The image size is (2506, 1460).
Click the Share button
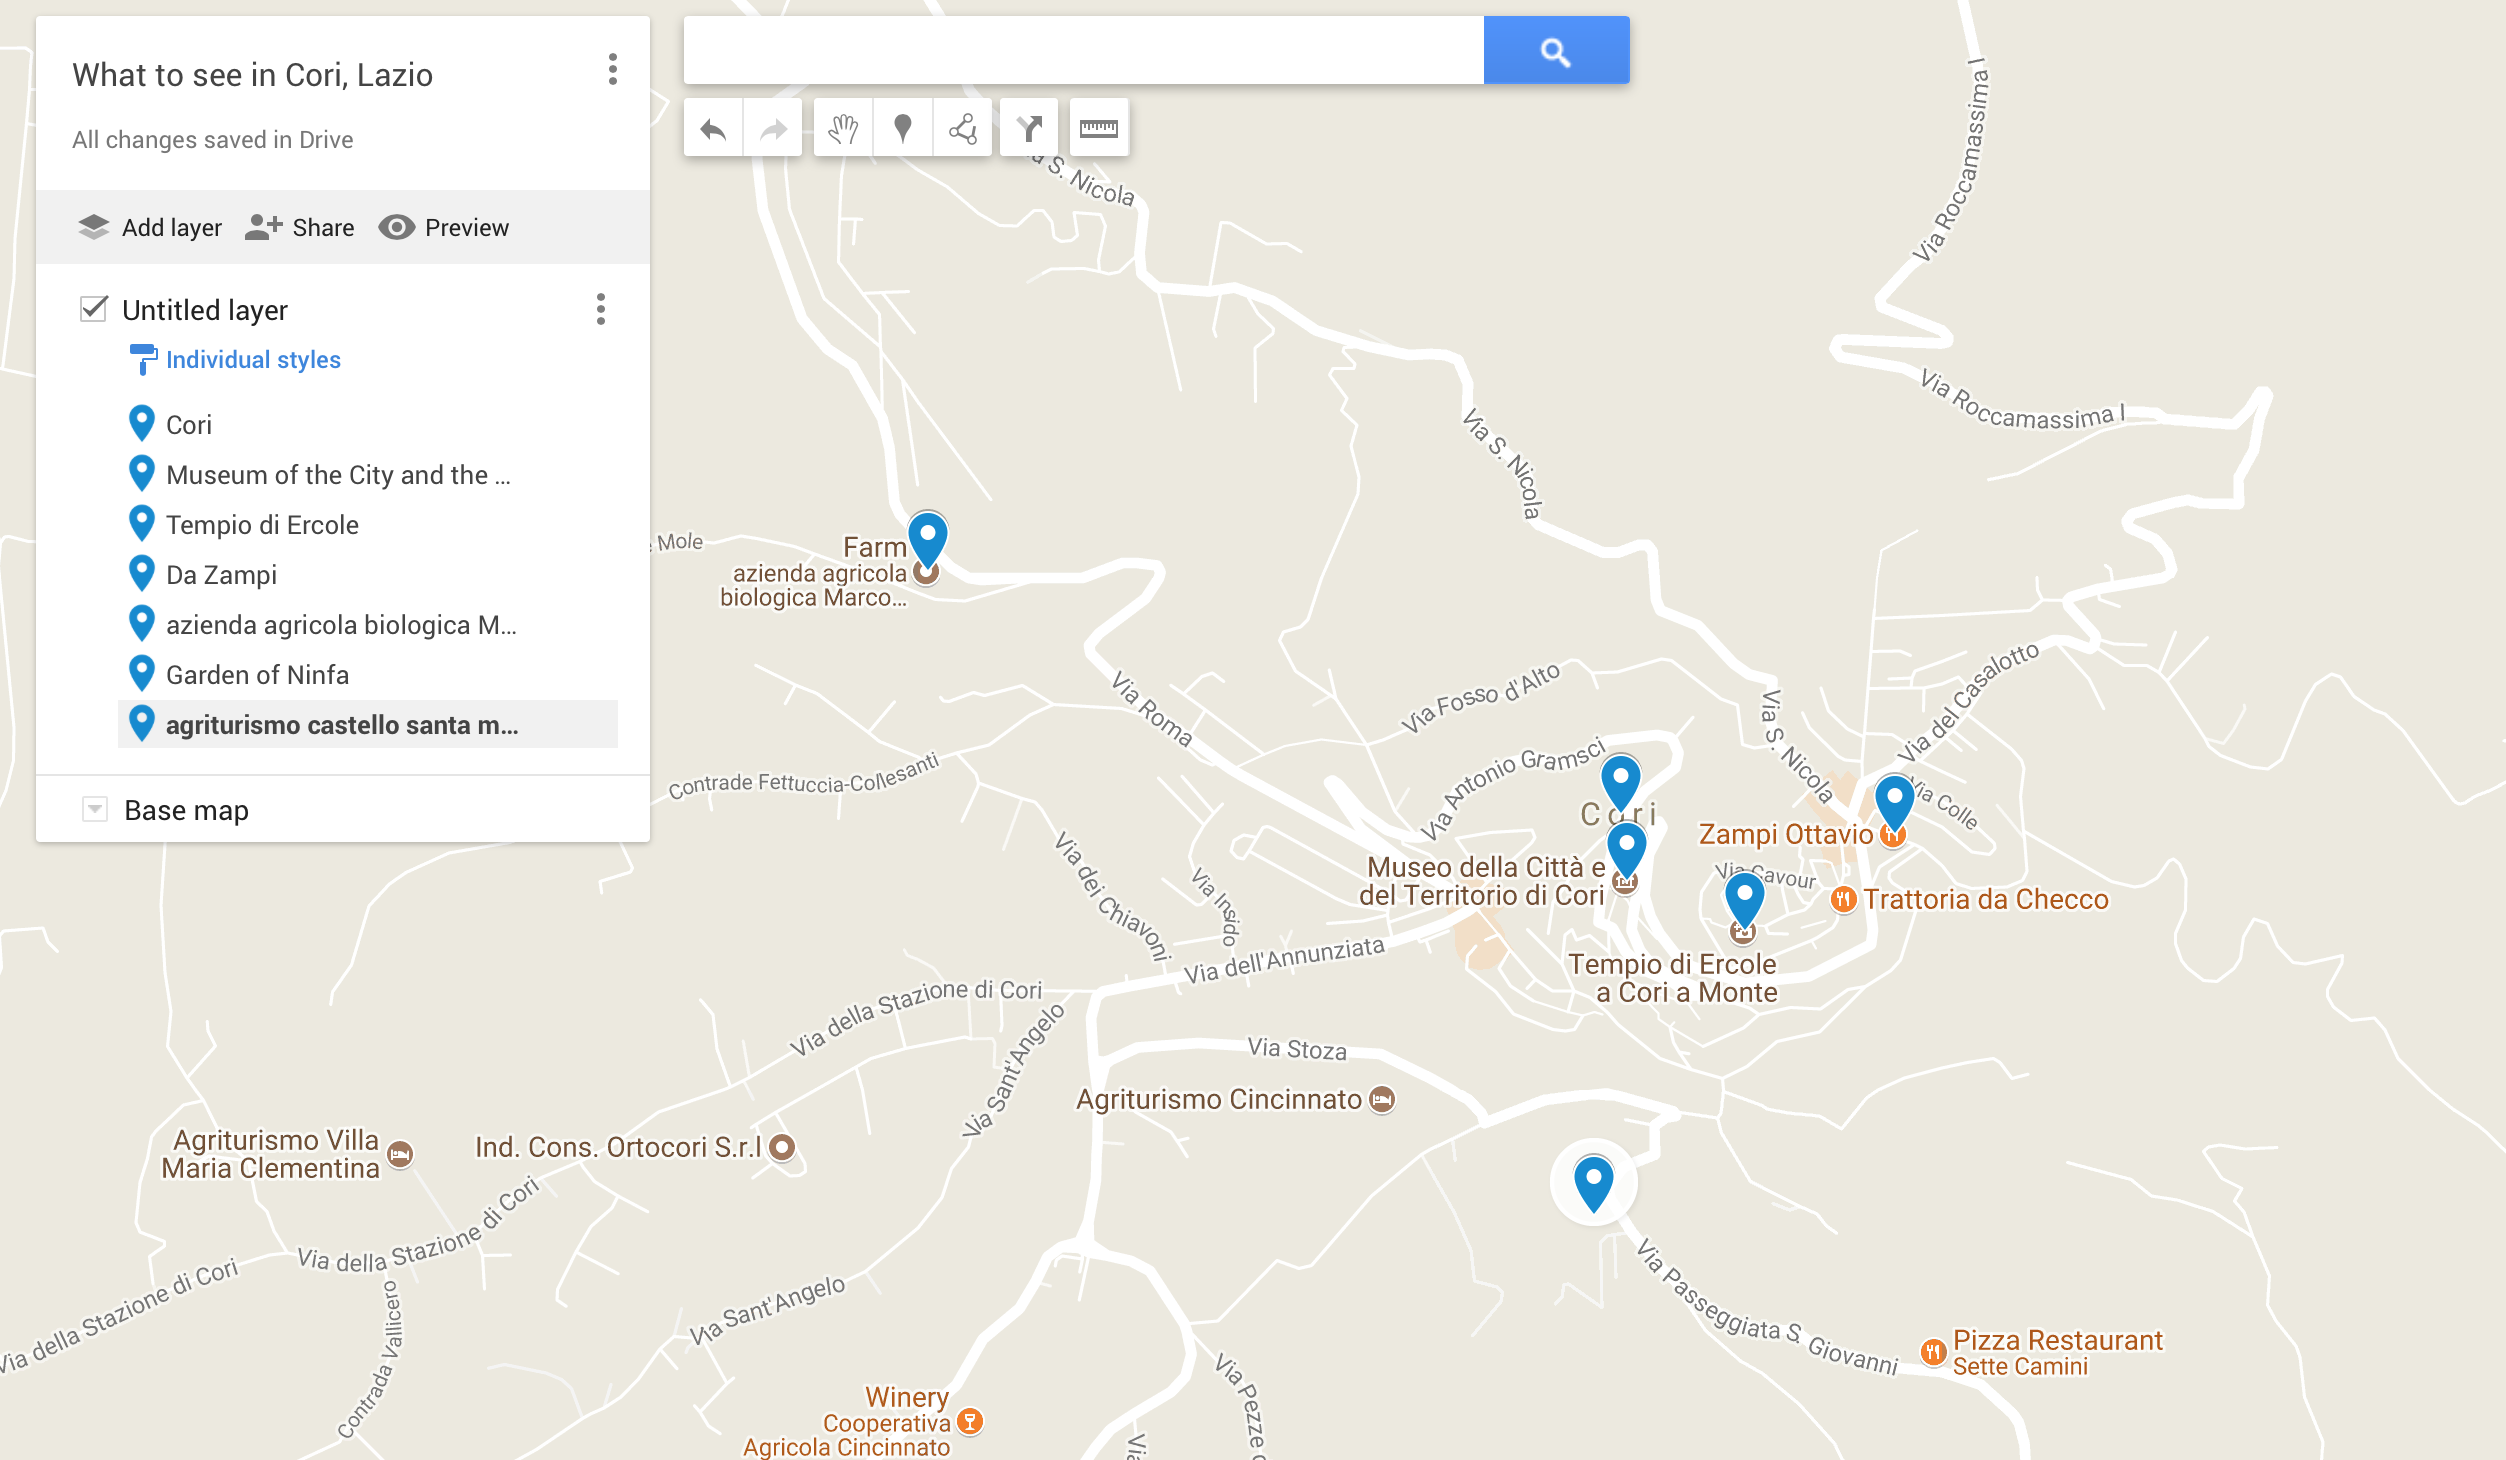tap(300, 227)
